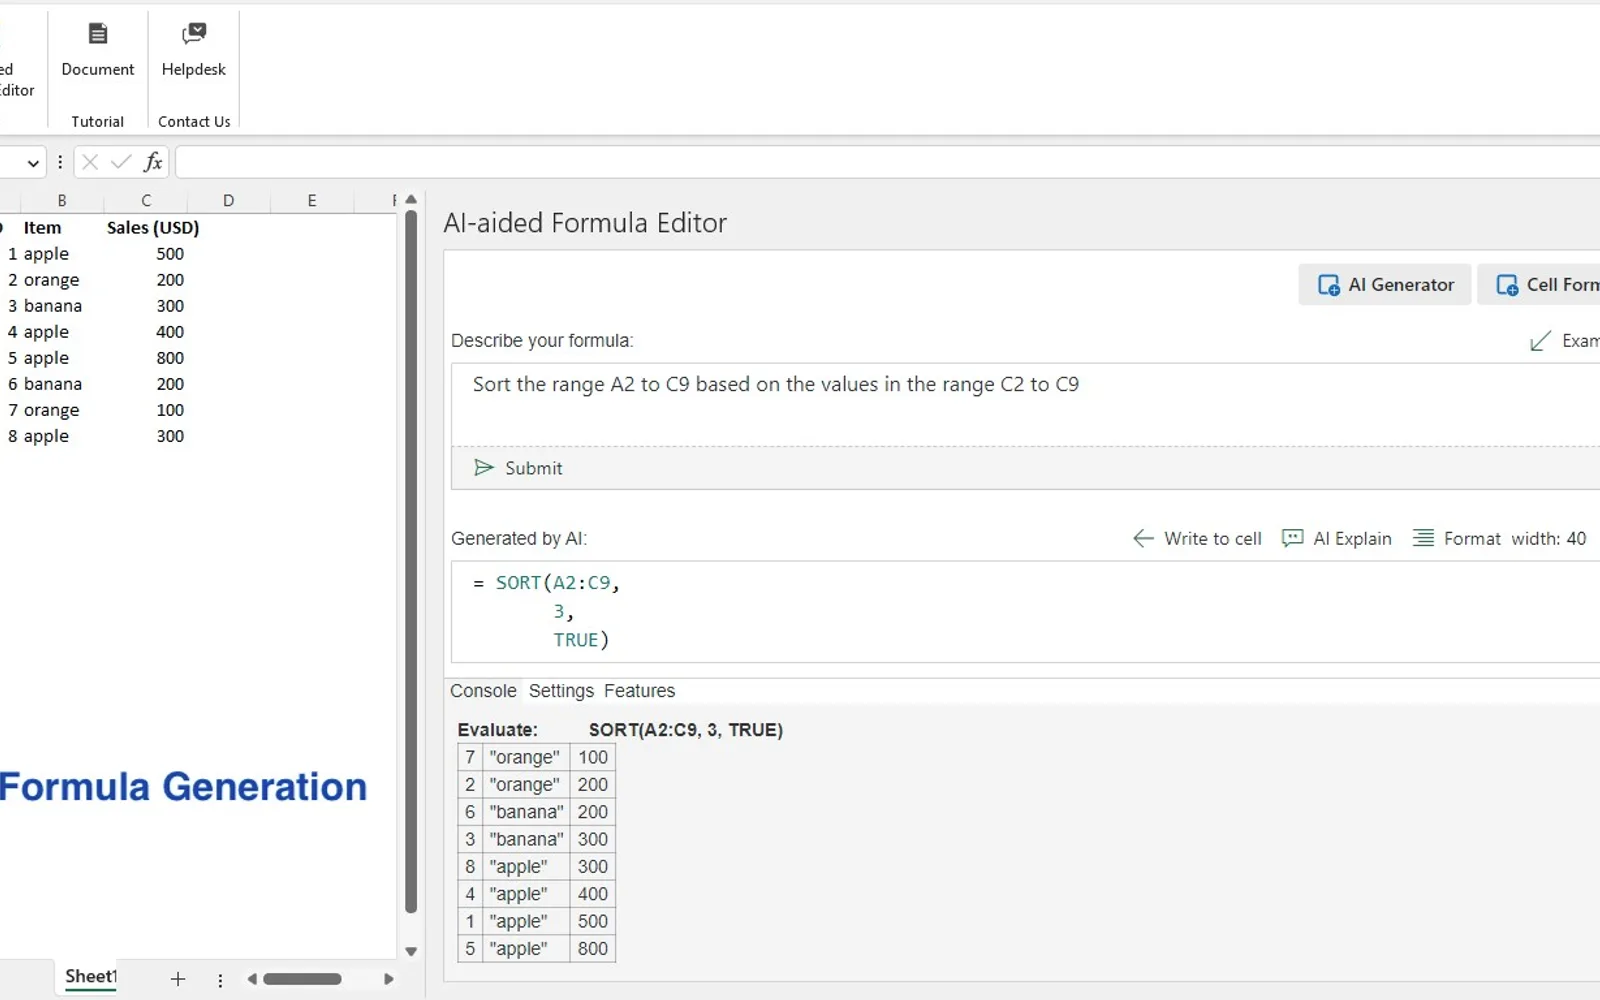Click the fx insert function icon
Viewport: 1600px width, 1000px height.
click(x=153, y=162)
